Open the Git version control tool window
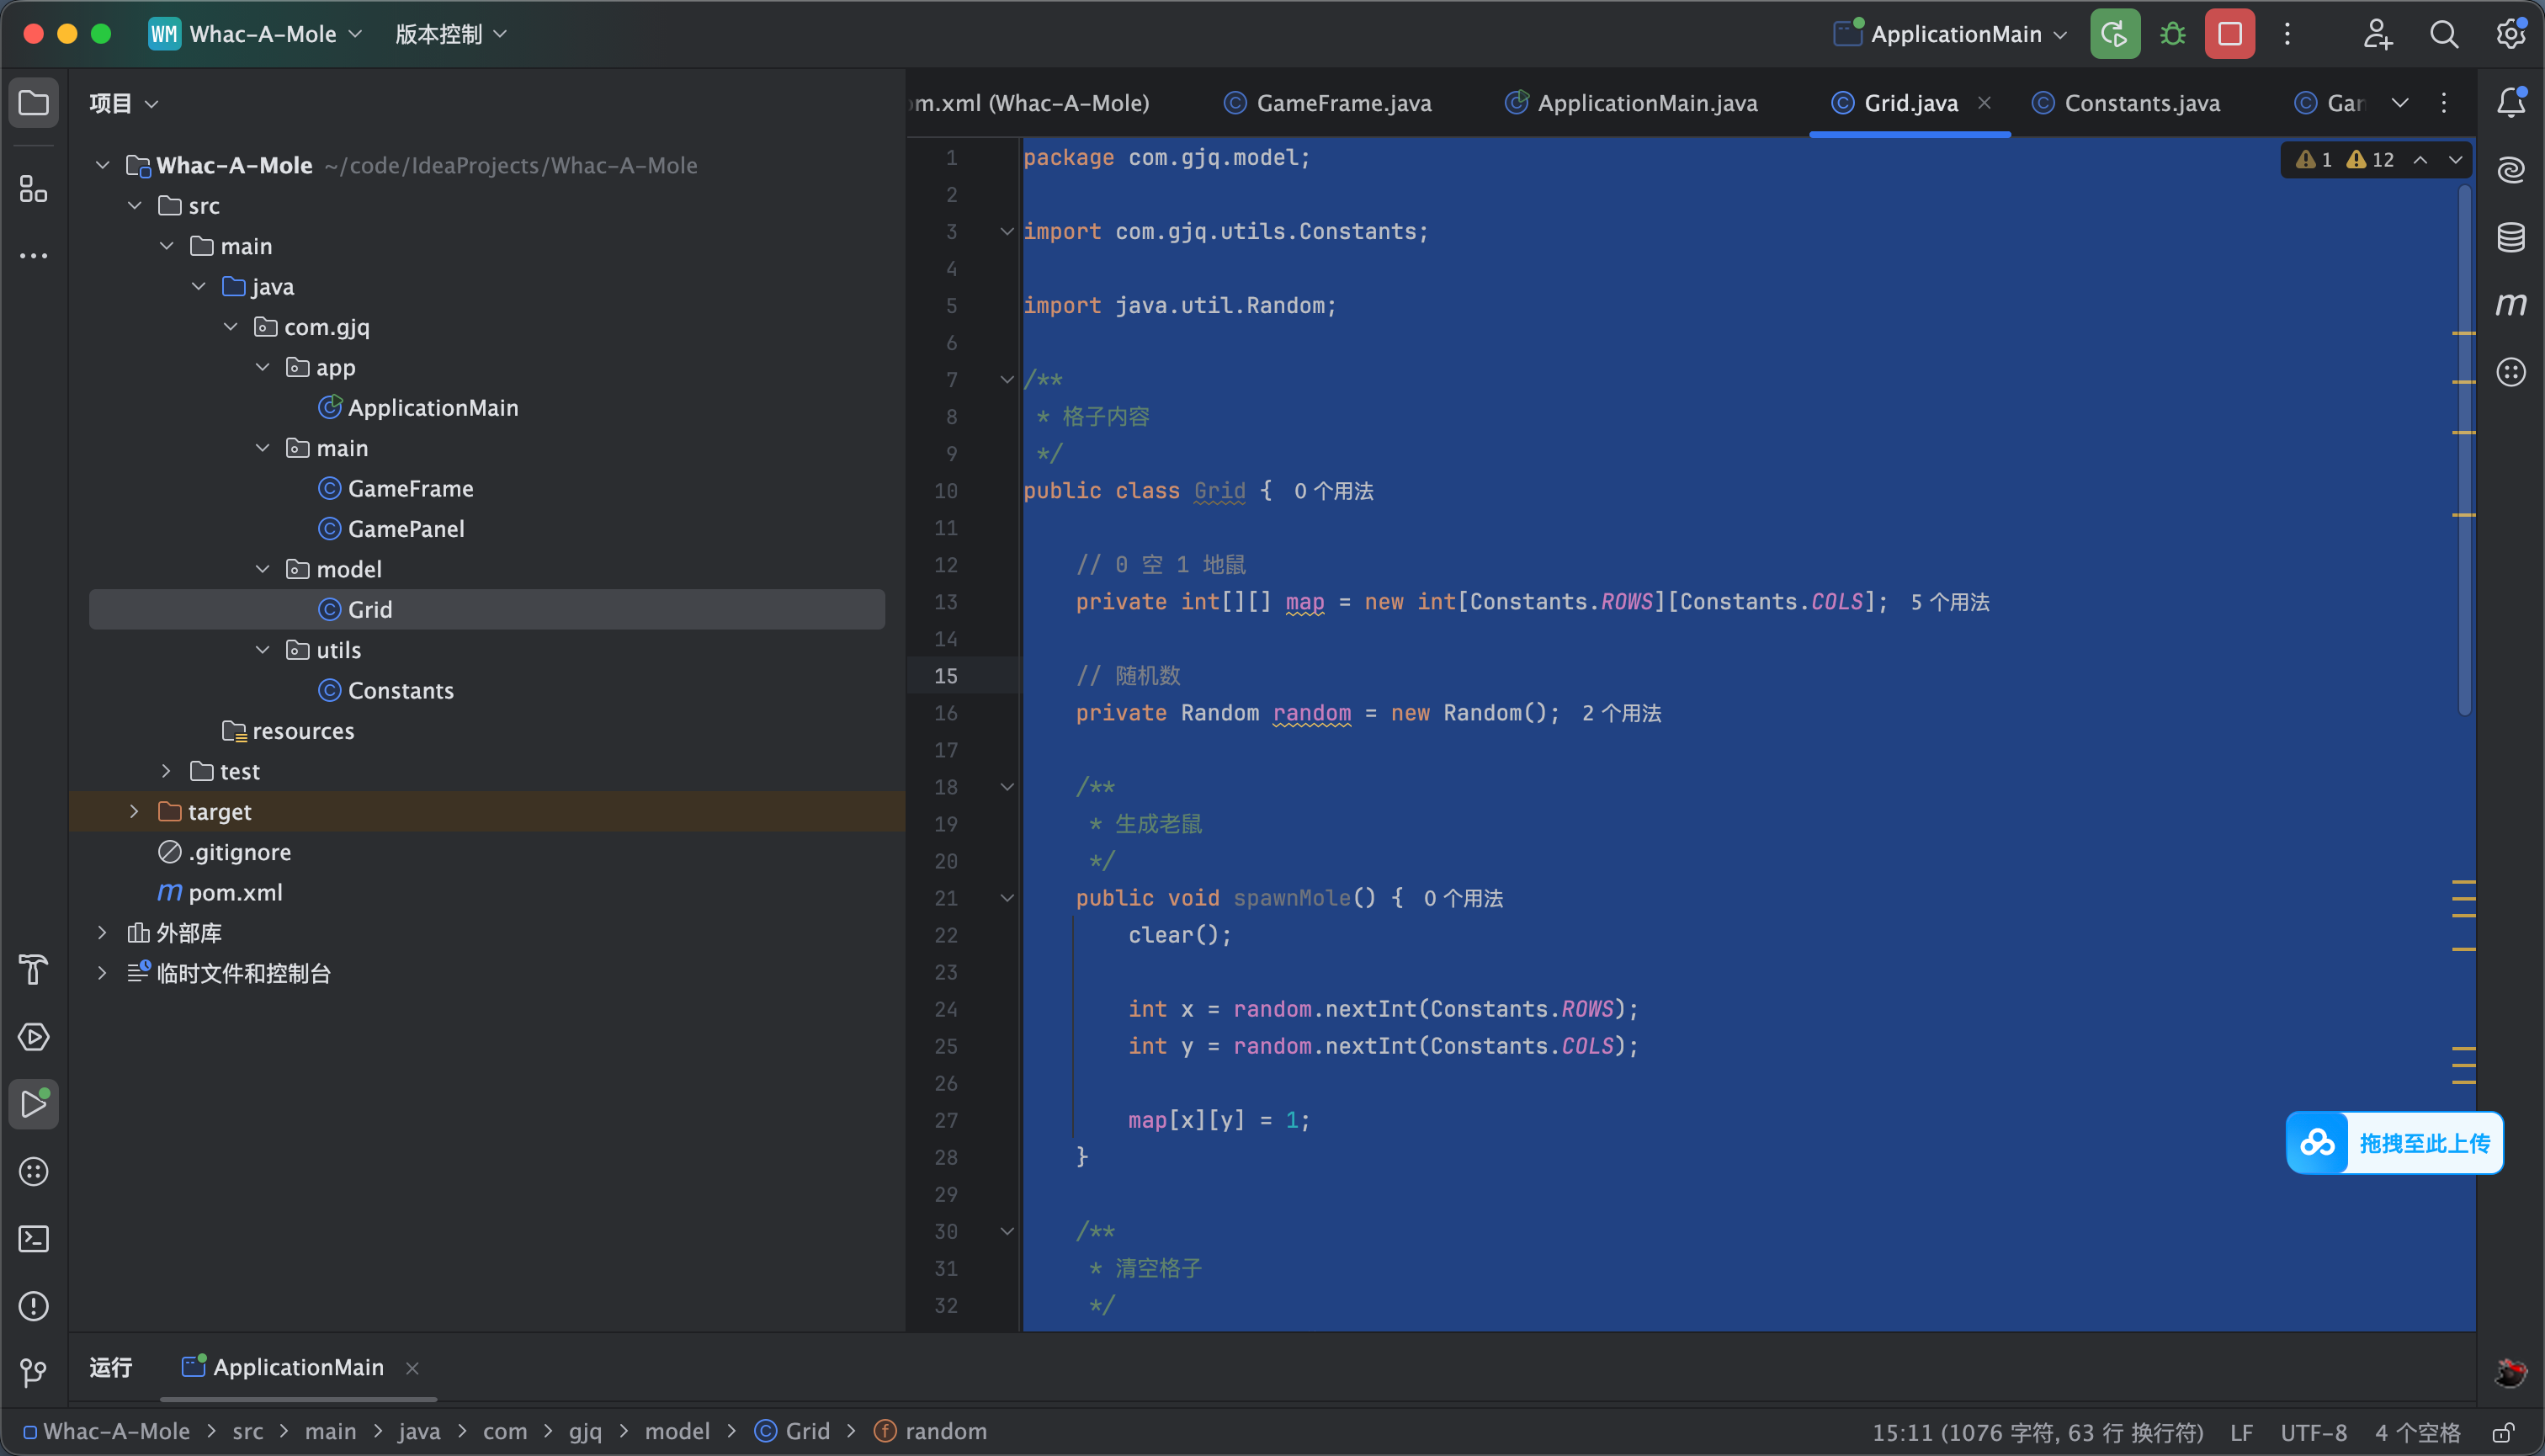This screenshot has height=1456, width=2545. coord(33,1373)
